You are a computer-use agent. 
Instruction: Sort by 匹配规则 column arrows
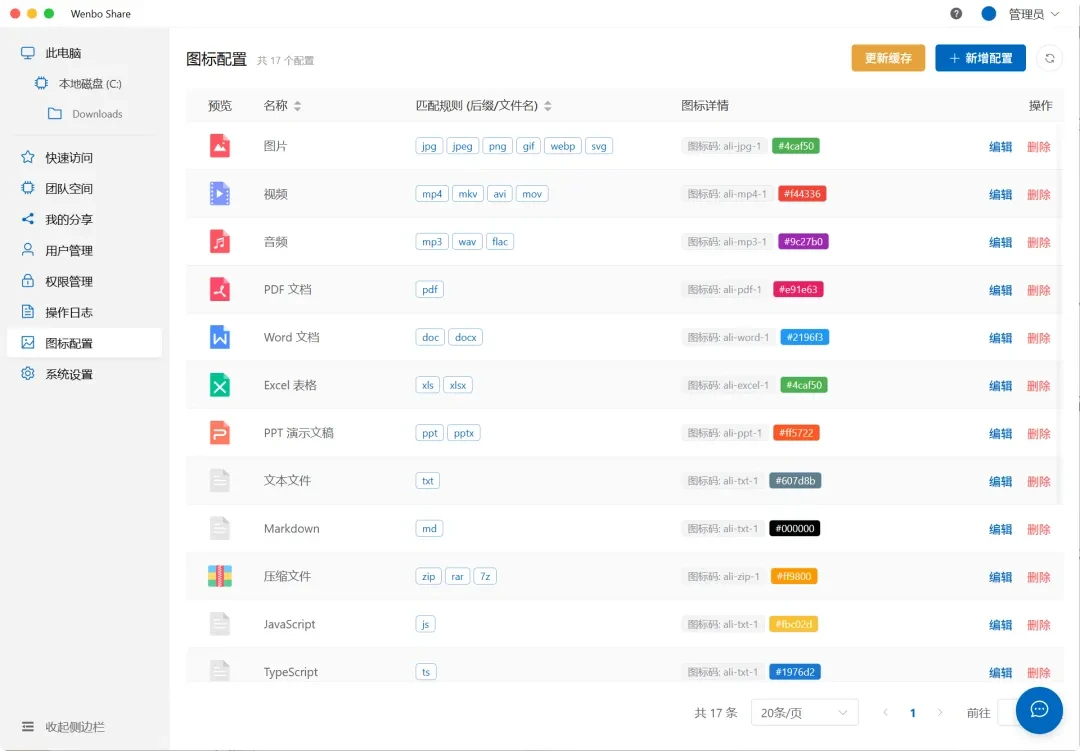548,106
